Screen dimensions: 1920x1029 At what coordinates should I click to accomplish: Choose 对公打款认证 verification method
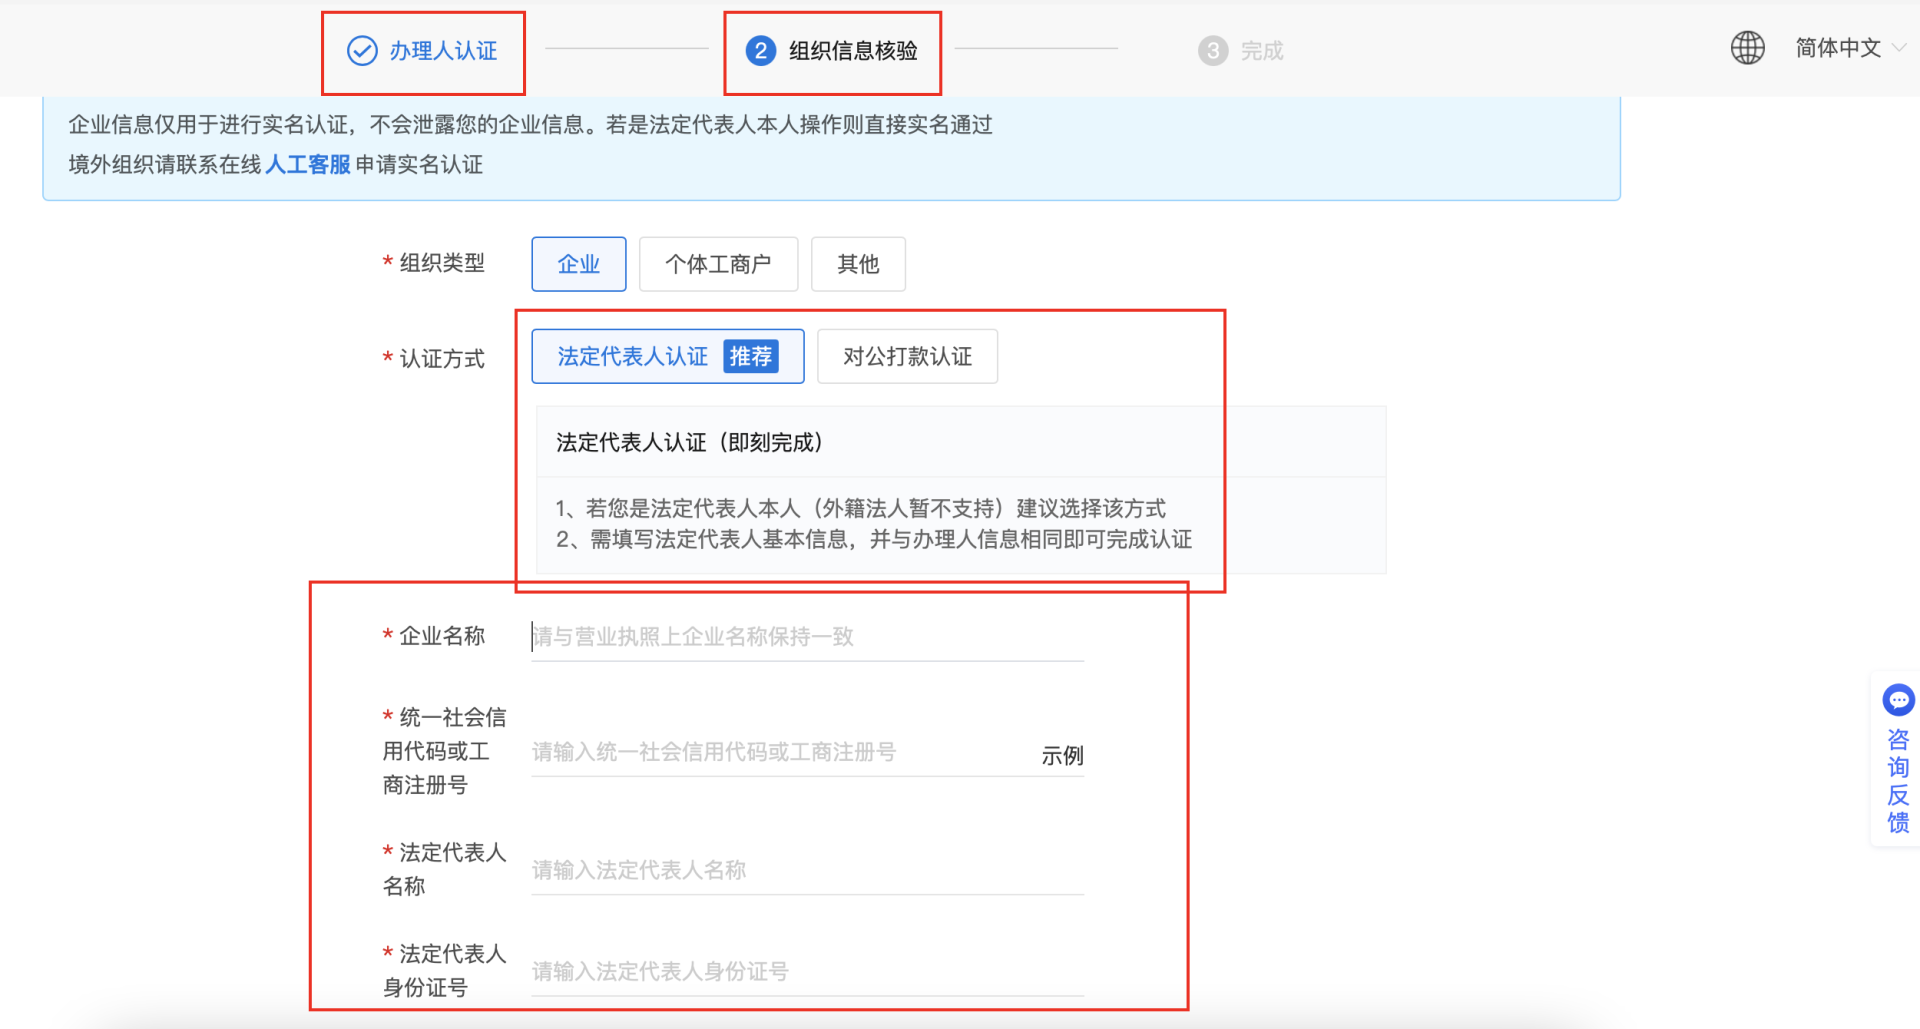[907, 357]
